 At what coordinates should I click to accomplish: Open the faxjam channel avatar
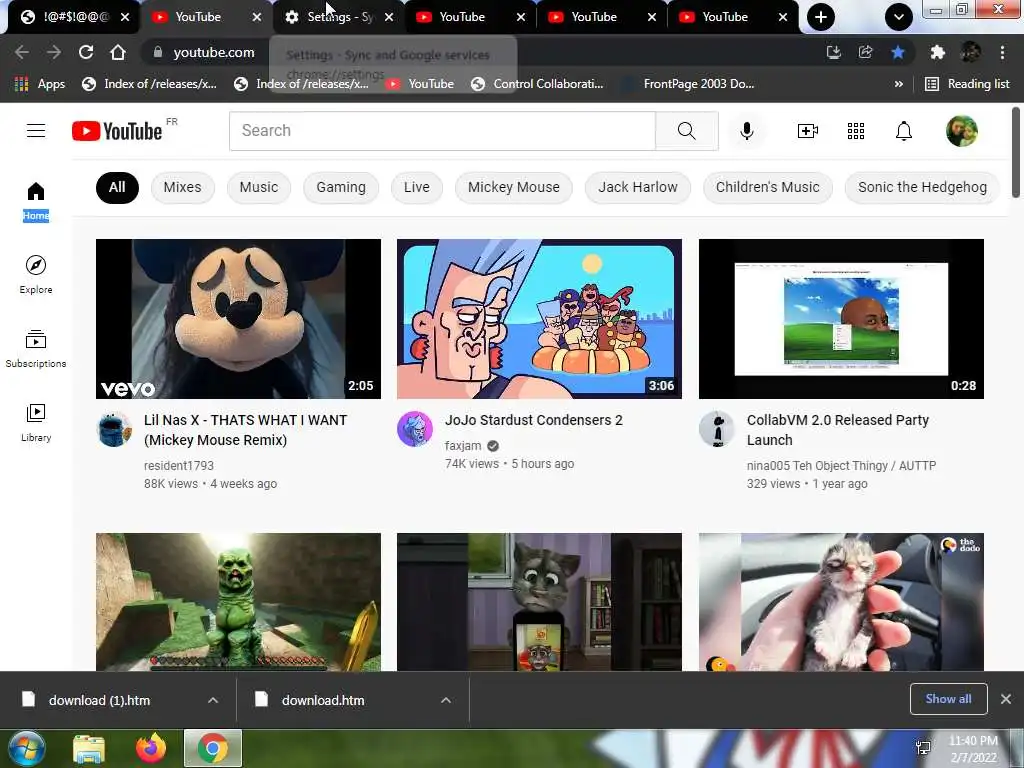(x=415, y=429)
